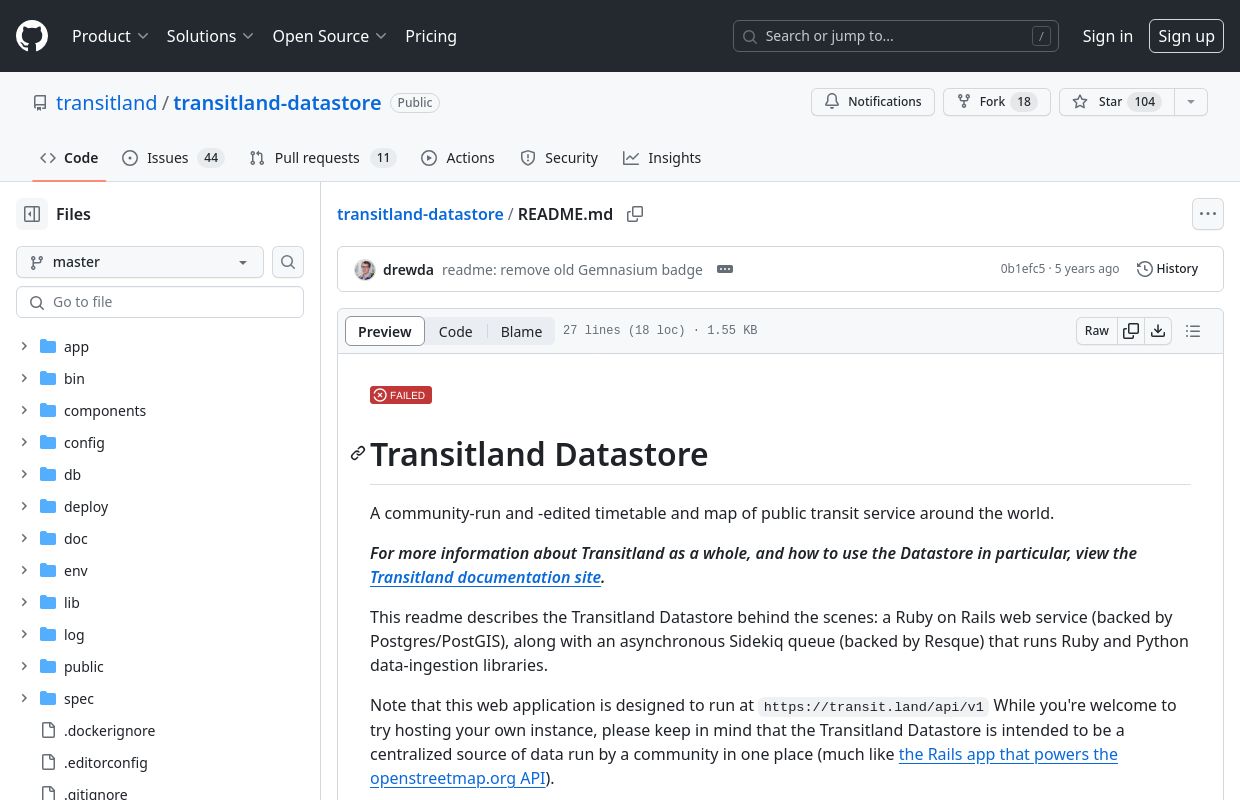Copy the README.md file path
The image size is (1240, 800).
[x=635, y=214]
